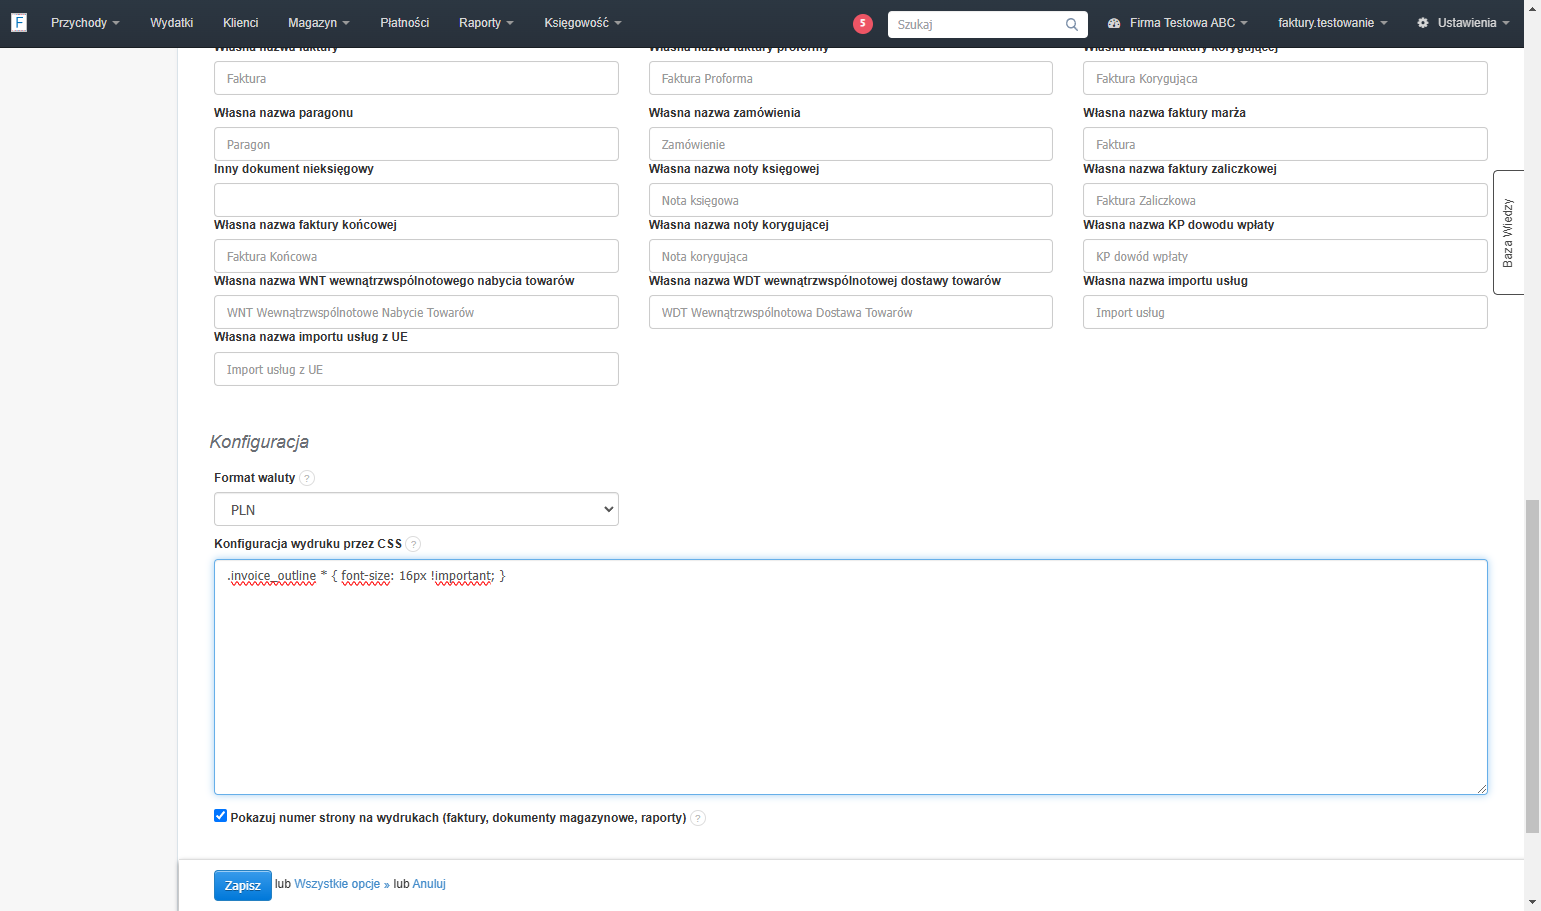The width and height of the screenshot is (1541, 911).
Task: Open the Płatności menu item
Action: pyautogui.click(x=405, y=23)
